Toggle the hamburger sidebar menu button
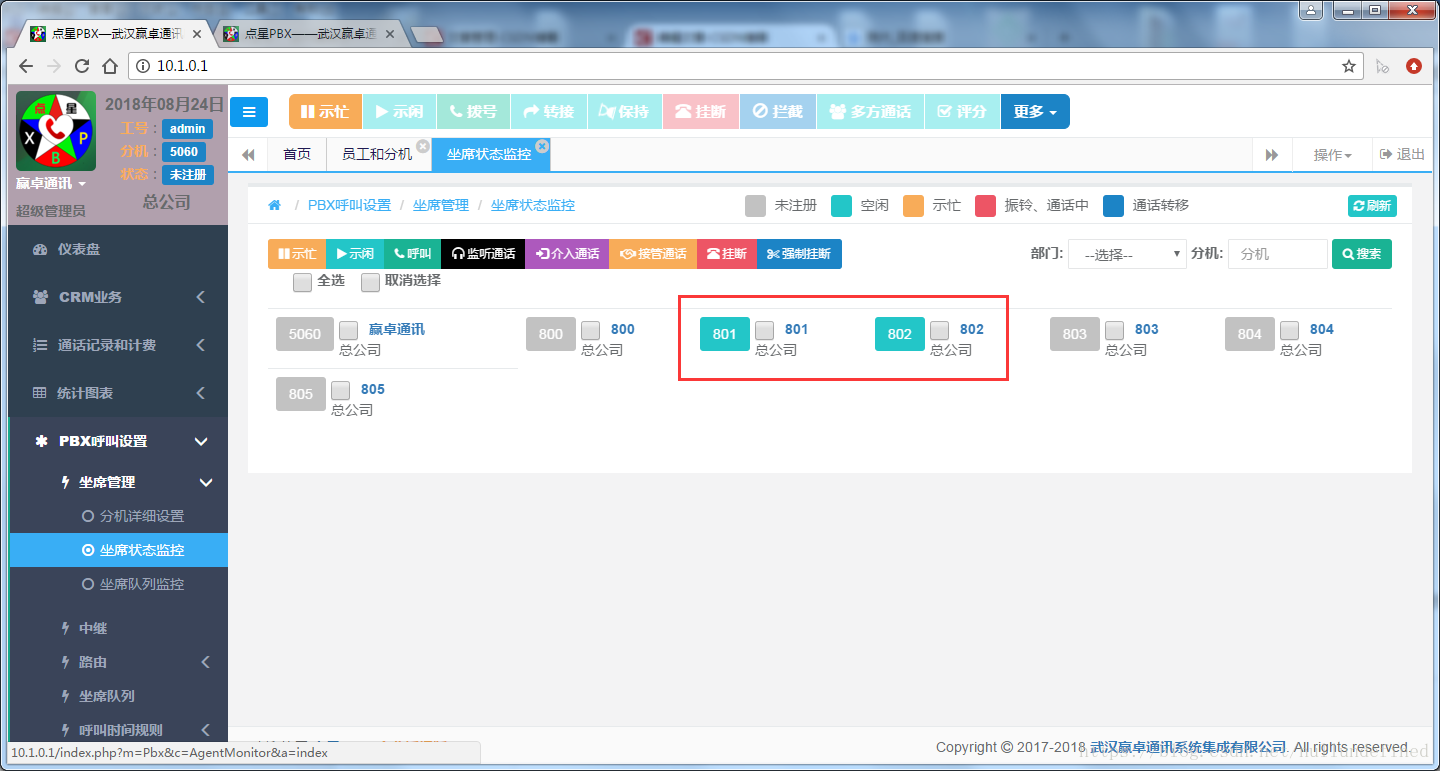 tap(249, 112)
